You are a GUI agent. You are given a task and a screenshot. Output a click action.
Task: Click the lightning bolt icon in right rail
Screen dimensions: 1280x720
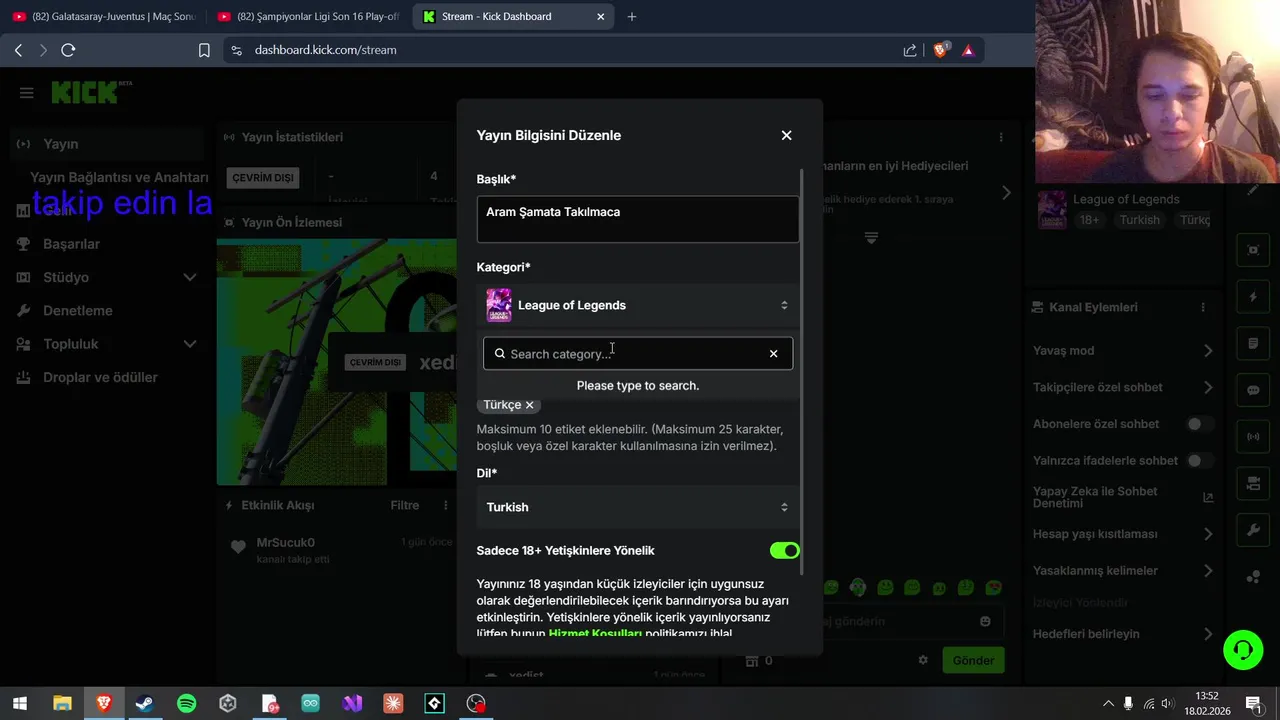pyautogui.click(x=1253, y=297)
